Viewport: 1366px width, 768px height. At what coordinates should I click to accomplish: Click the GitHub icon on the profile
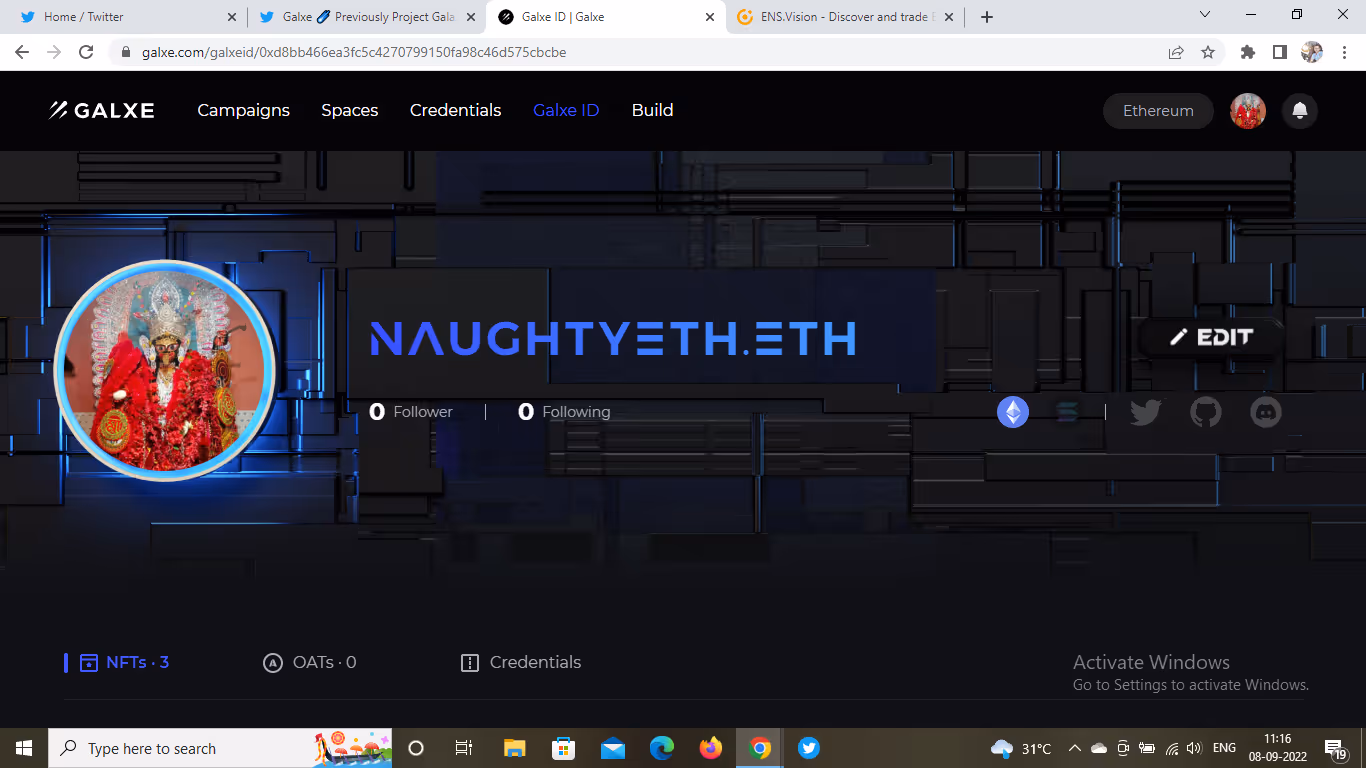1206,412
